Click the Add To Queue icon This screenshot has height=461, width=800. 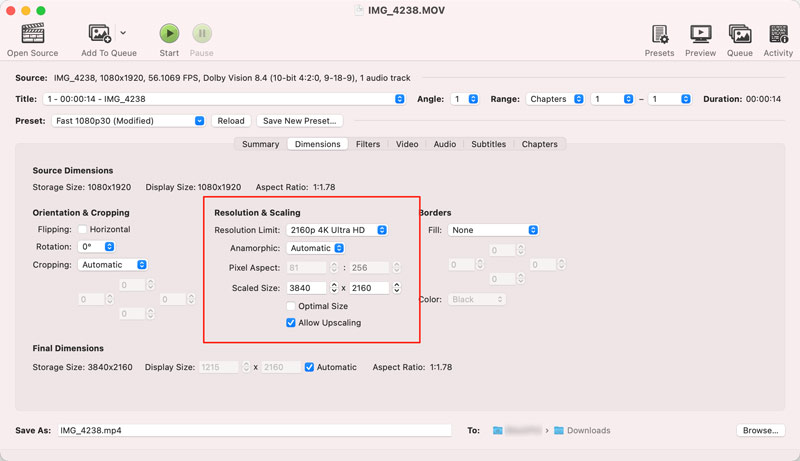pyautogui.click(x=100, y=34)
